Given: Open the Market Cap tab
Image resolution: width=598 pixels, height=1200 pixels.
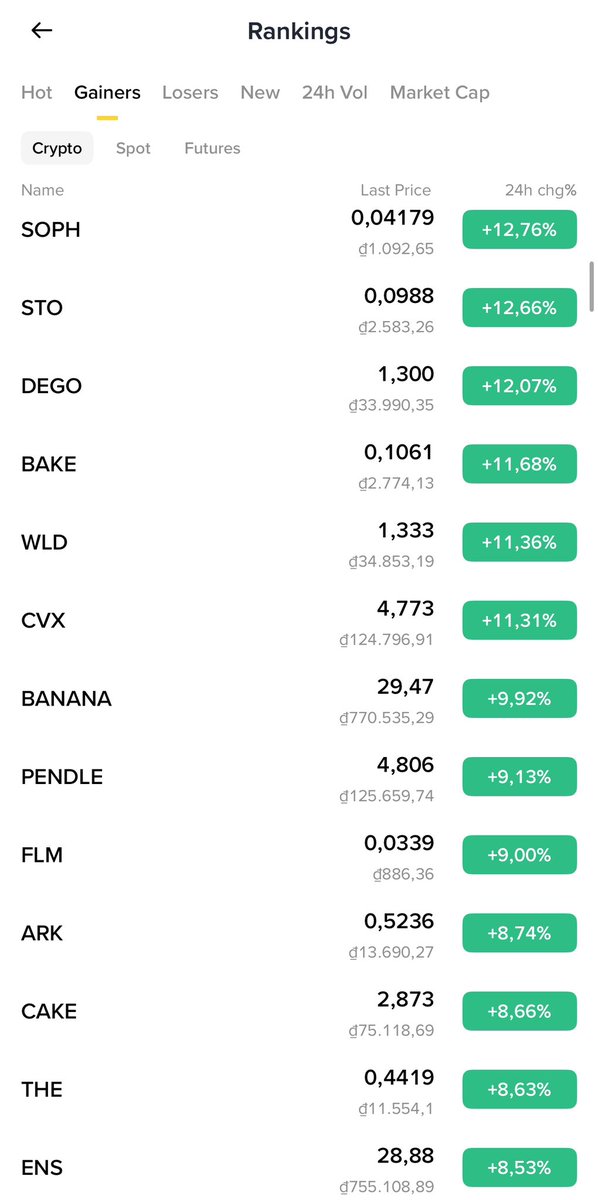Looking at the screenshot, I should [440, 92].
